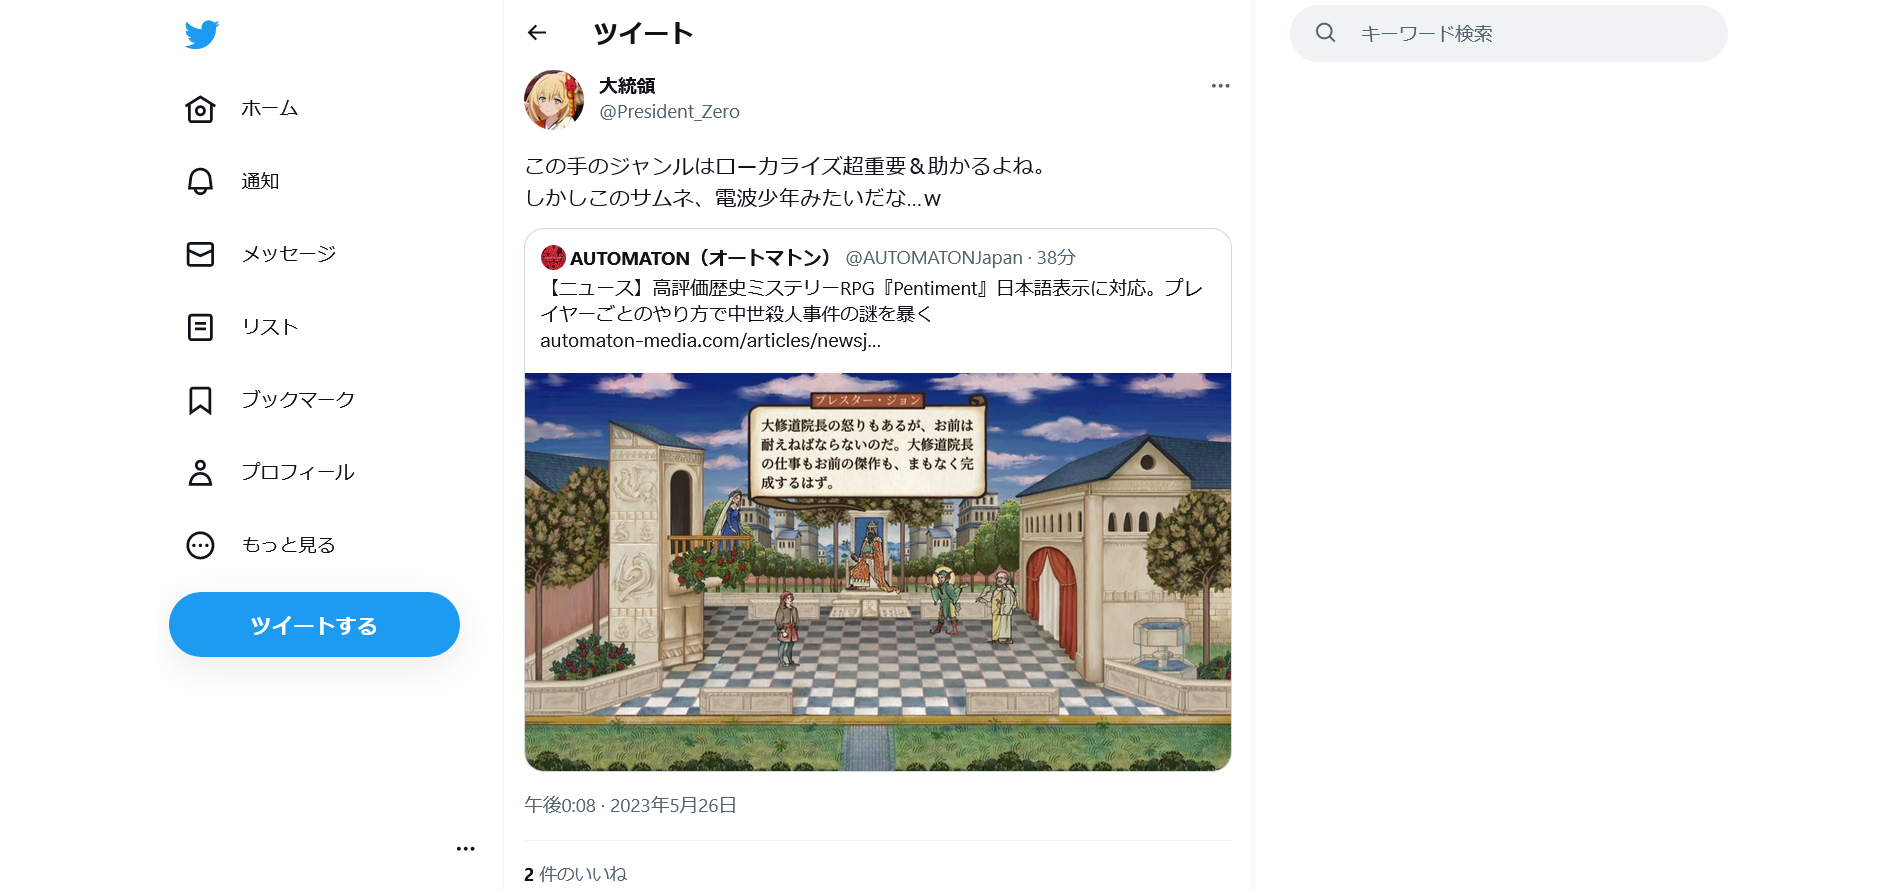
Task: Open notifications bell (通知) icon
Action: (200, 181)
